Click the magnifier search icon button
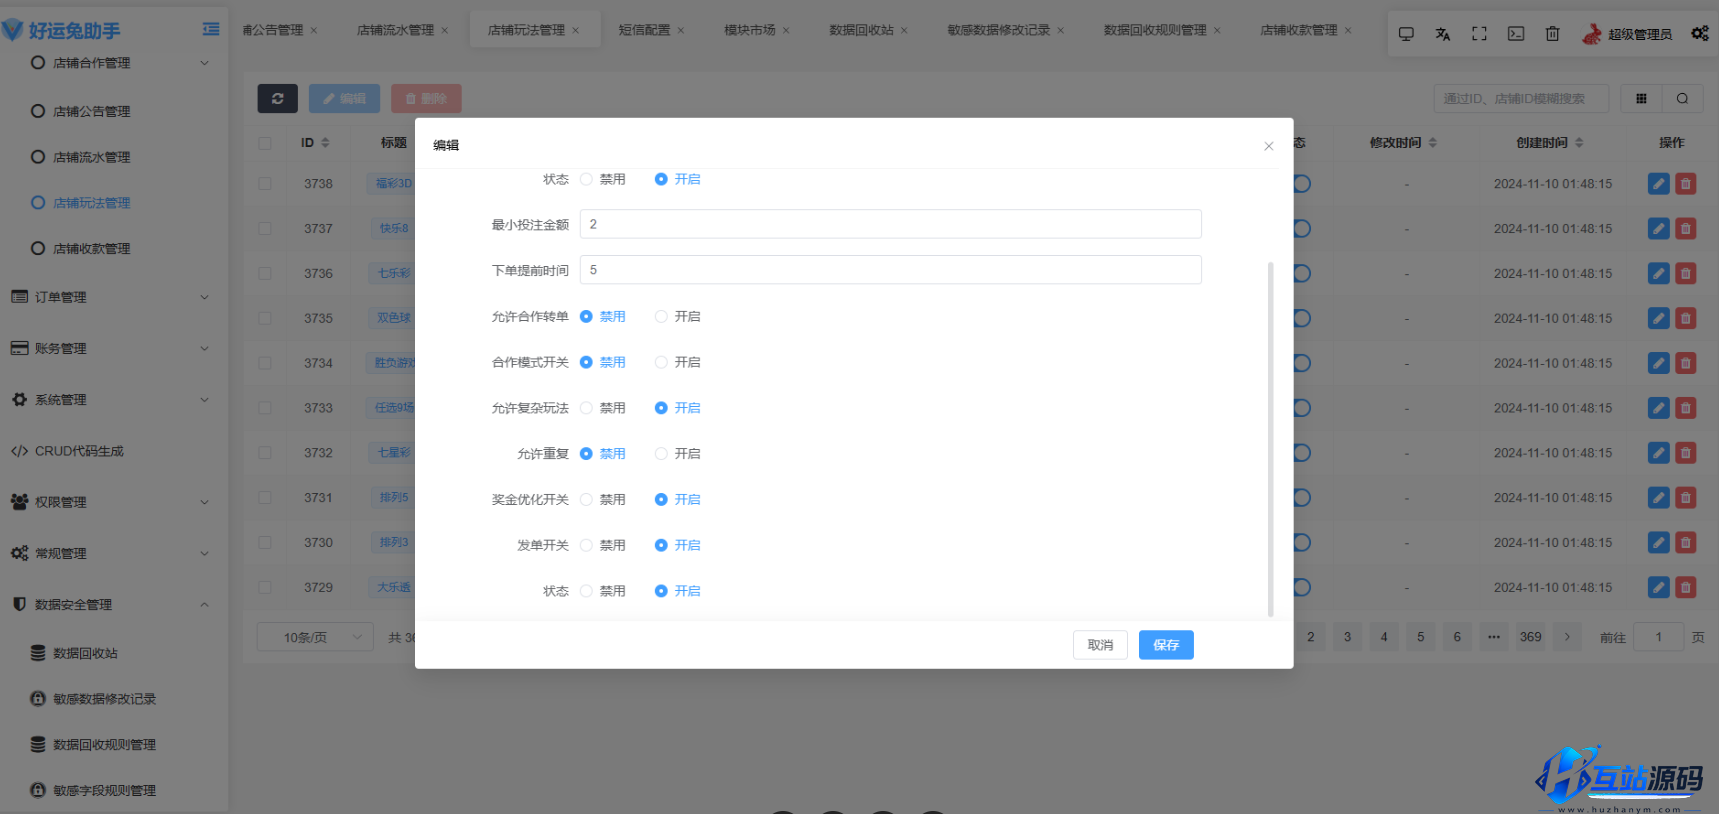This screenshot has height=814, width=1719. pos(1682,98)
